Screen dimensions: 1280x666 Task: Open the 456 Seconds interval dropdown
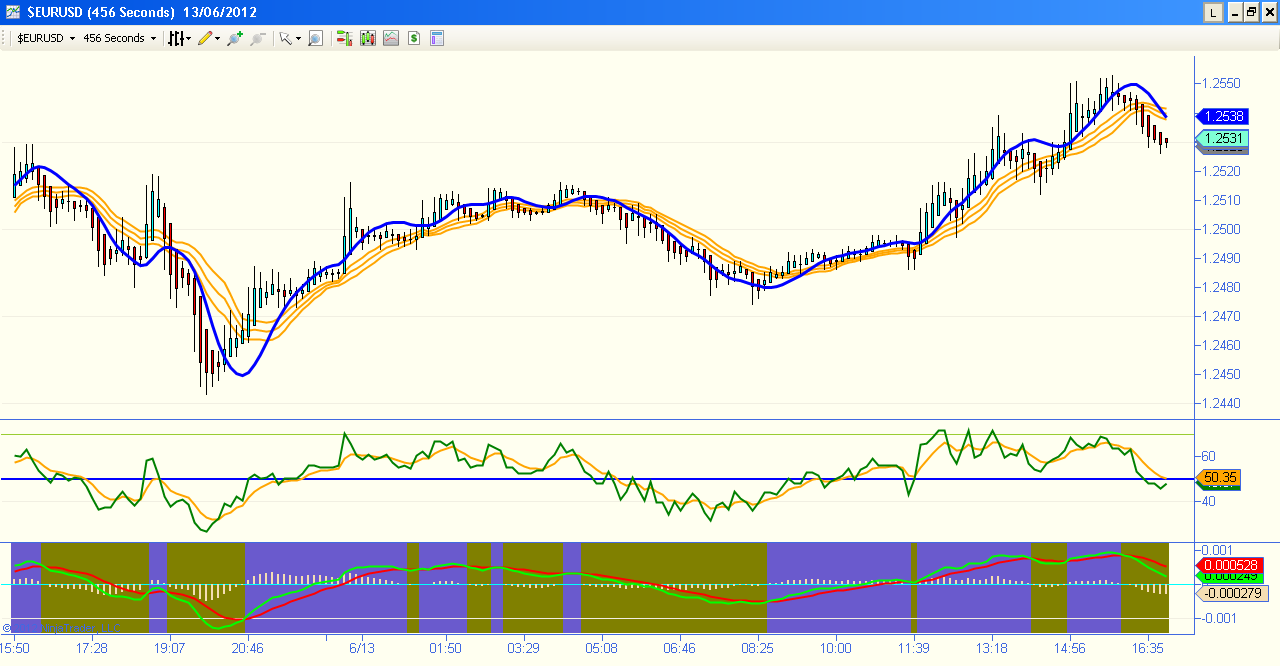pos(153,38)
